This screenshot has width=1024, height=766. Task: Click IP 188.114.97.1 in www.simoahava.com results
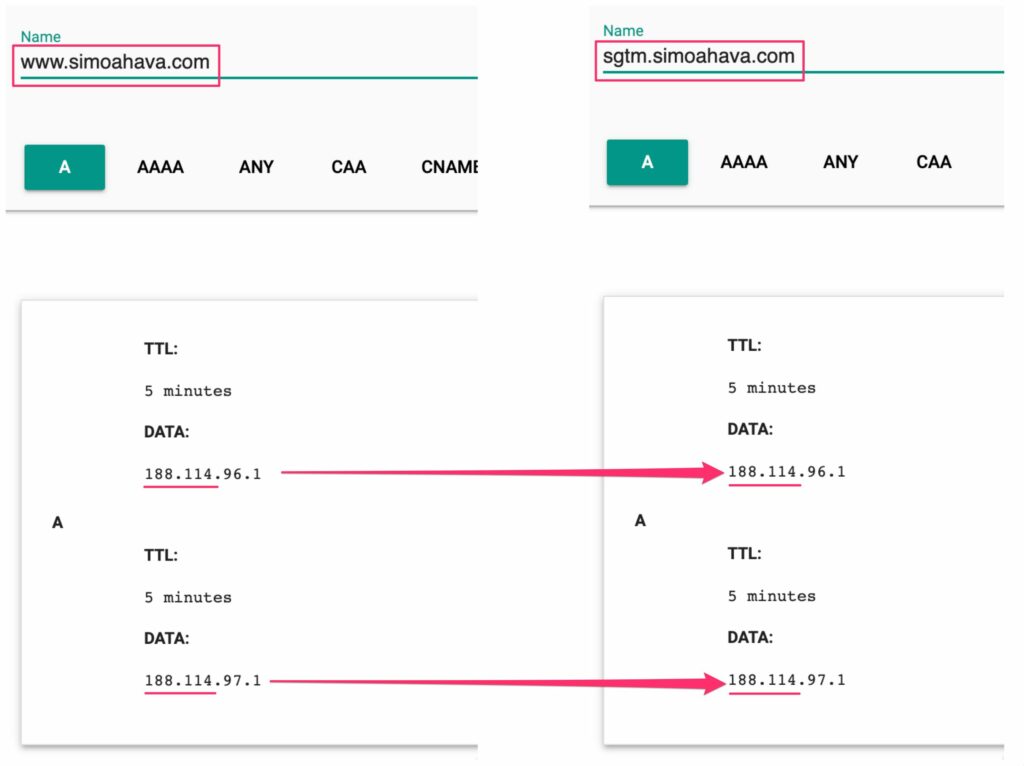pyautogui.click(x=202, y=680)
